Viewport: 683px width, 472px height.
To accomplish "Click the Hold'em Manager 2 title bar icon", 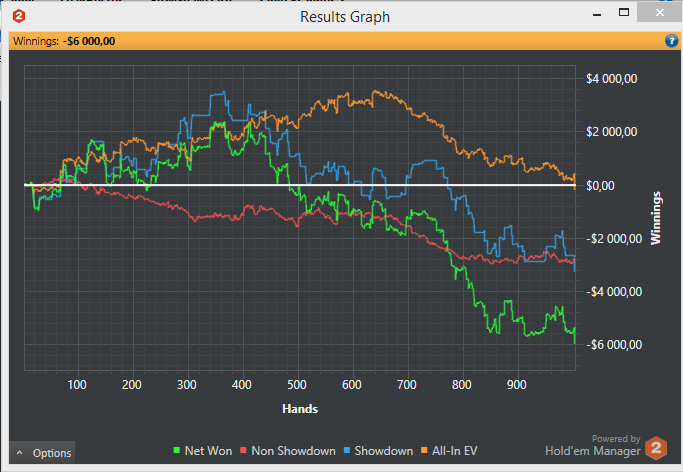I will [x=19, y=16].
